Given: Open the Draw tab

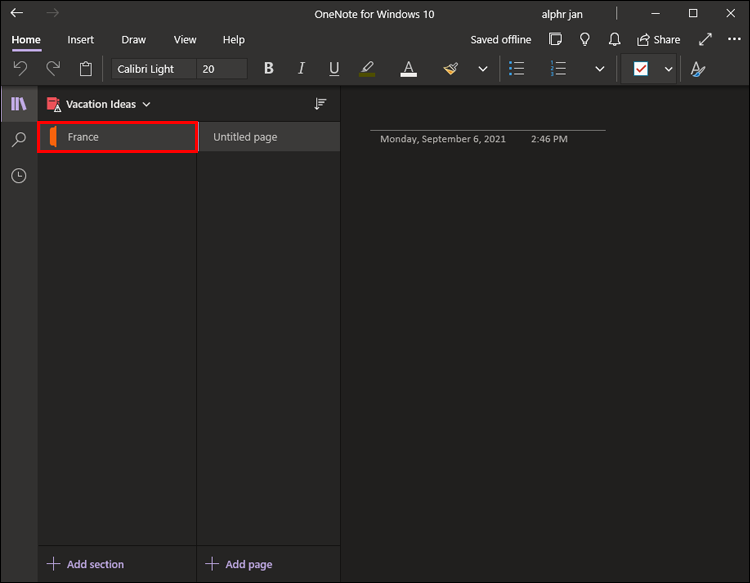Looking at the screenshot, I should (133, 40).
